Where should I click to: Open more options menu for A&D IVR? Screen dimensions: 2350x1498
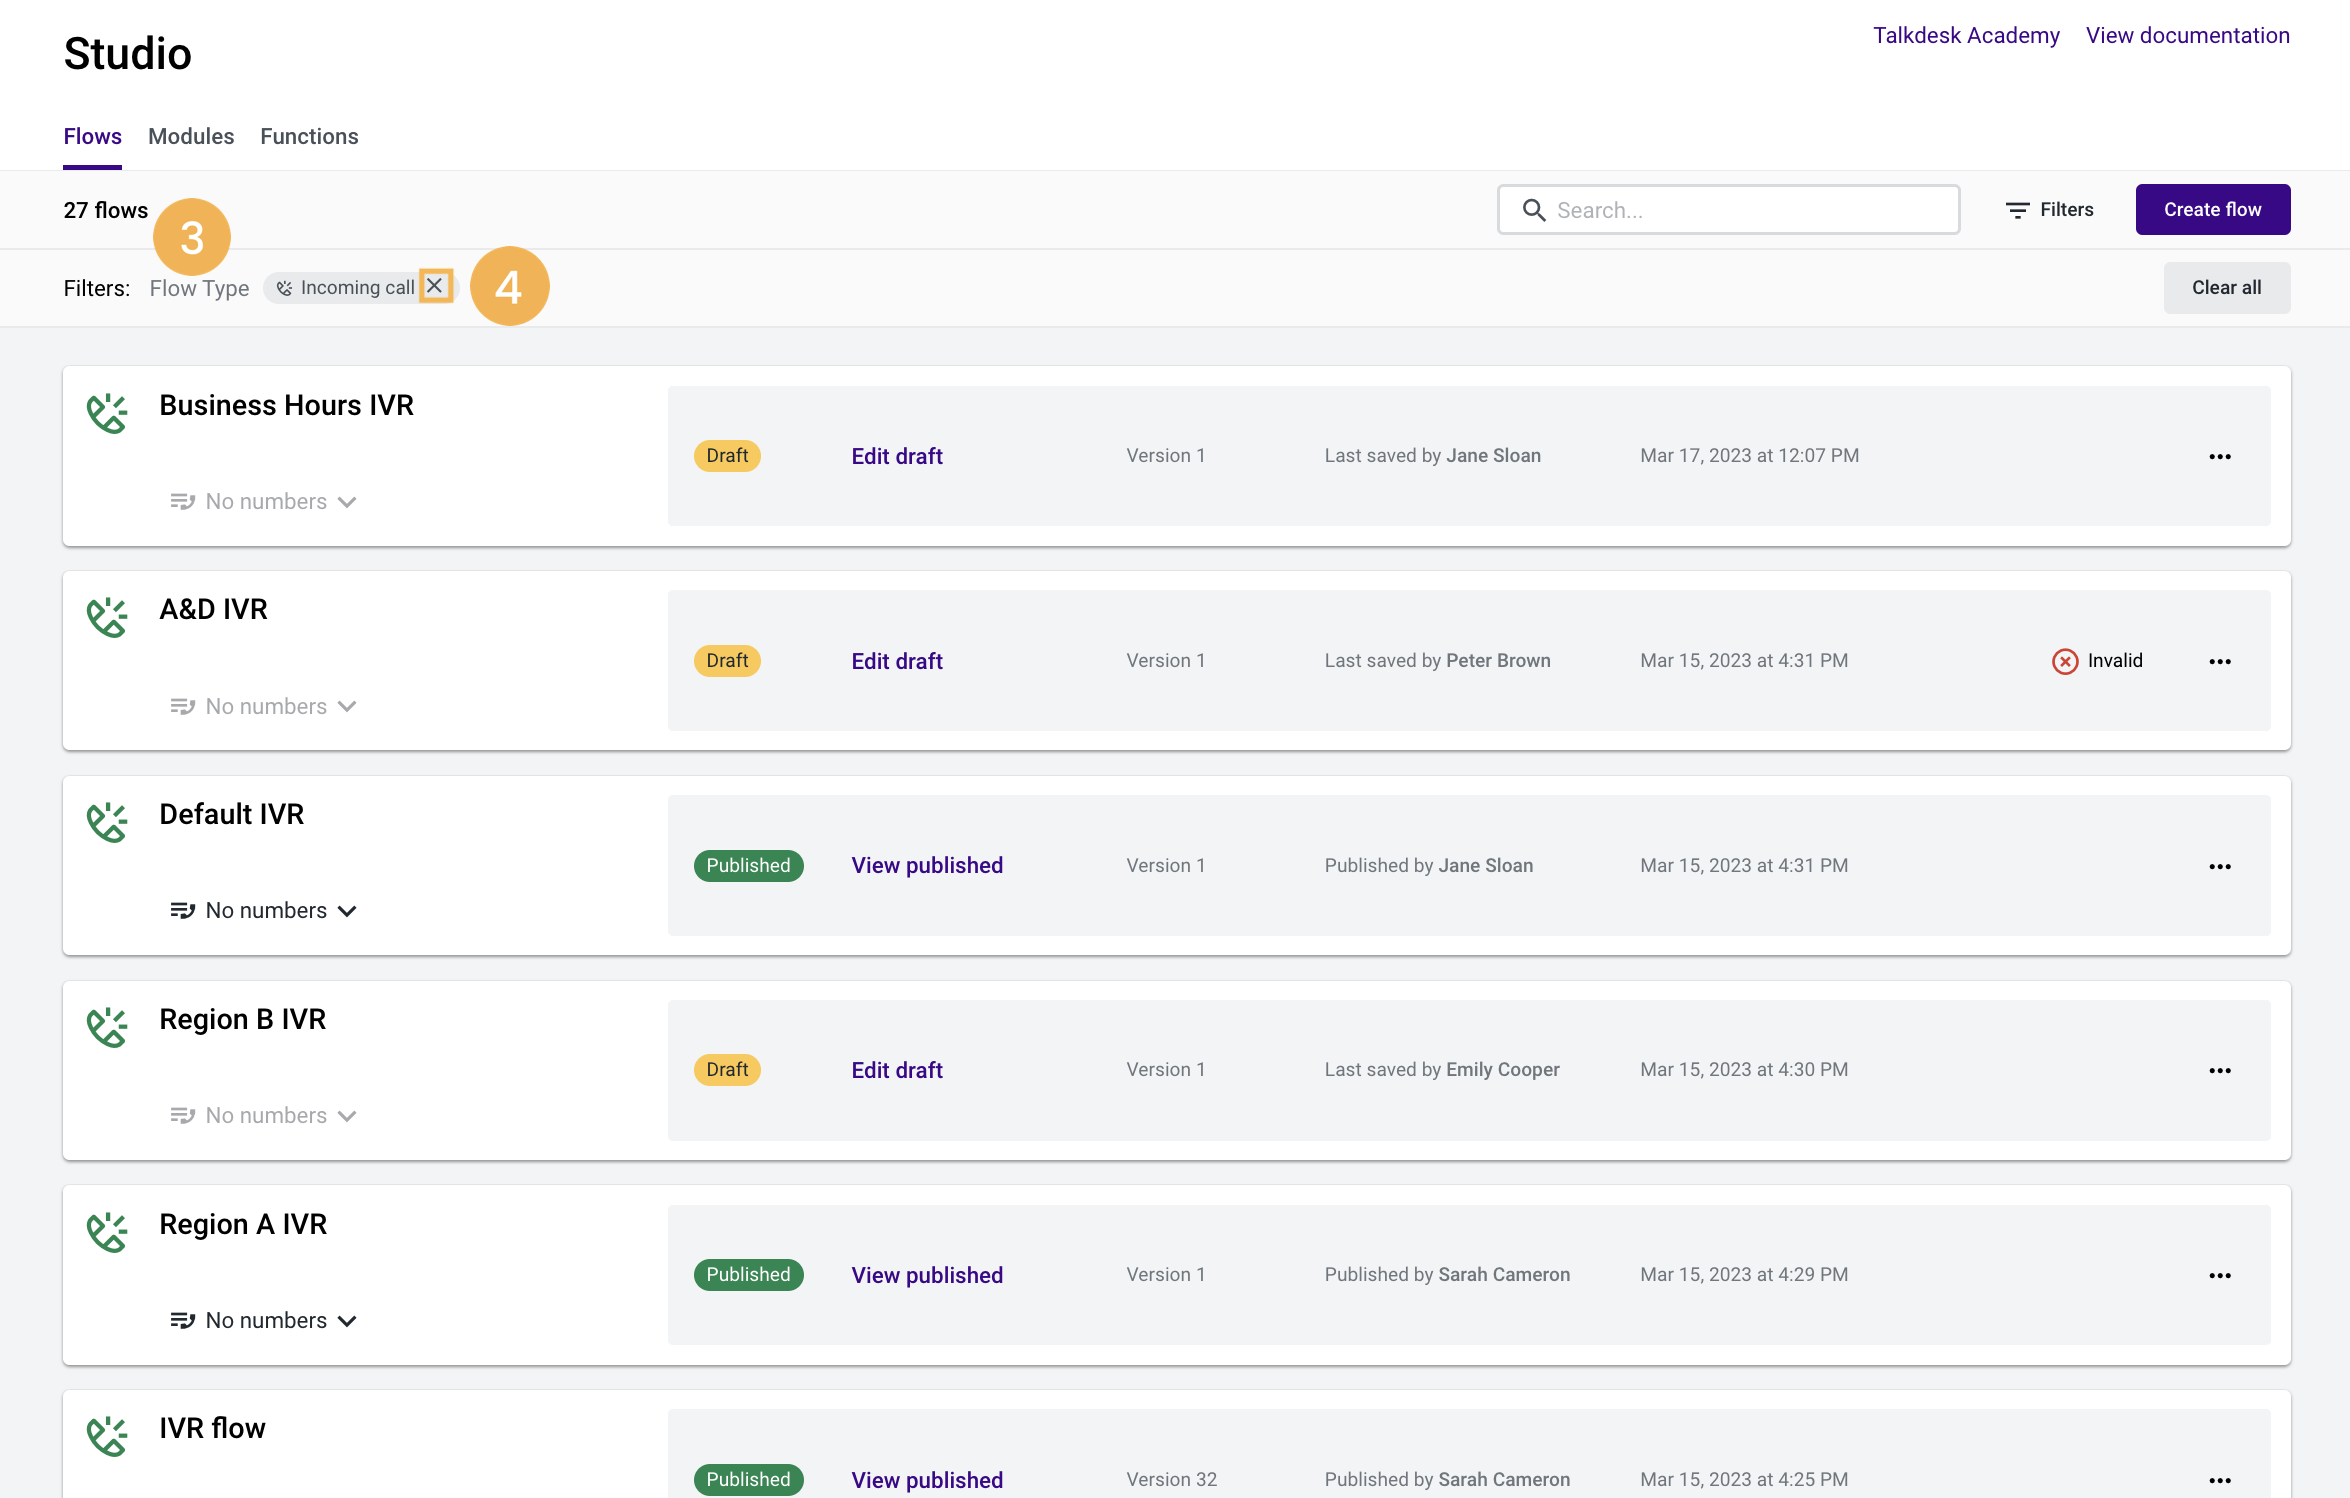click(x=2219, y=661)
